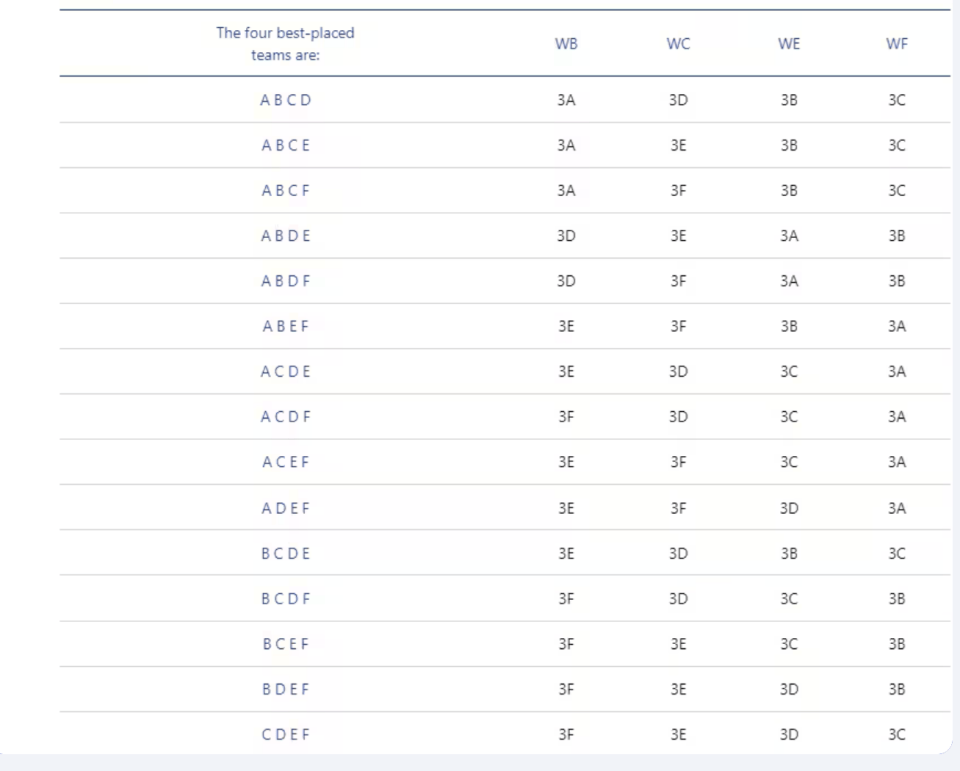Screen dimensions: 960x771
Task: Click the WC column header
Action: [678, 43]
